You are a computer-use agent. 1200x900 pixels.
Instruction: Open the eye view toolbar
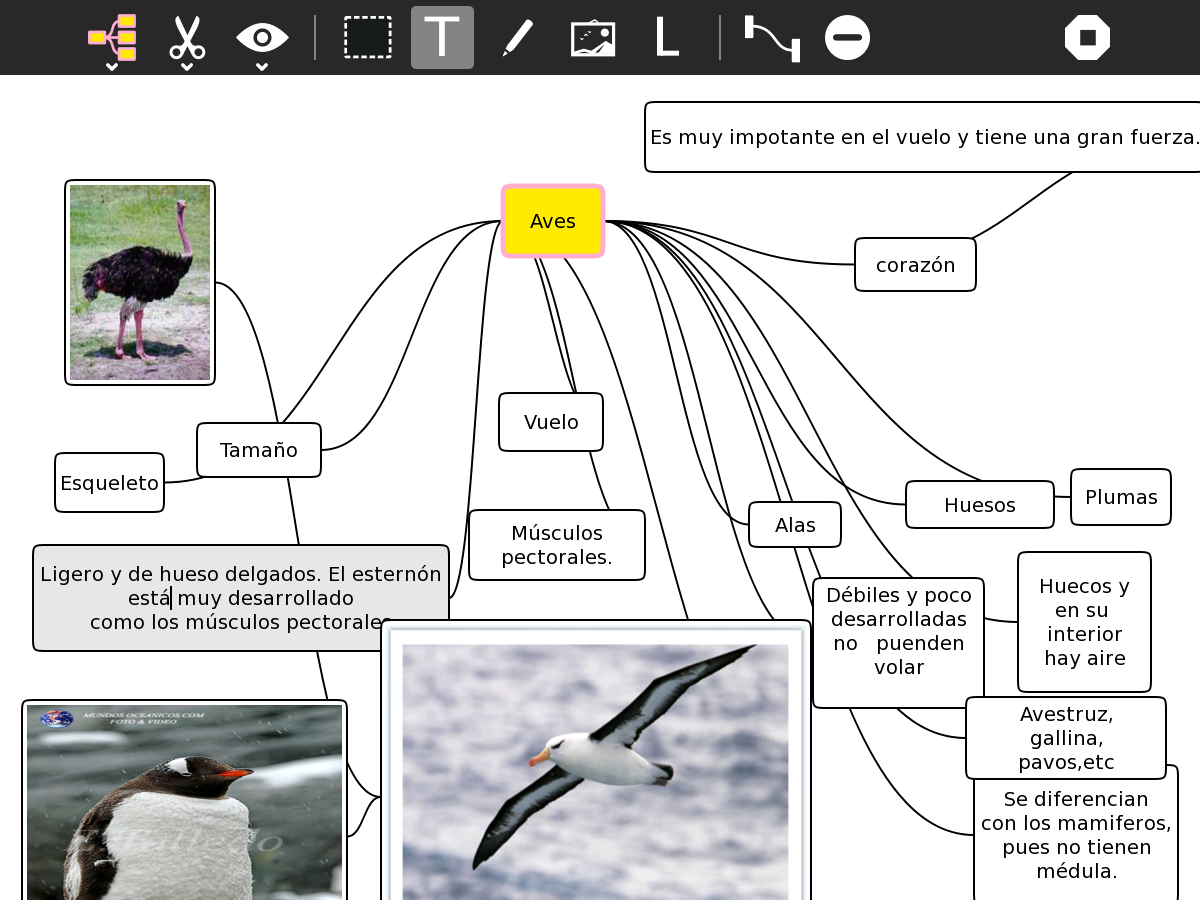(262, 38)
